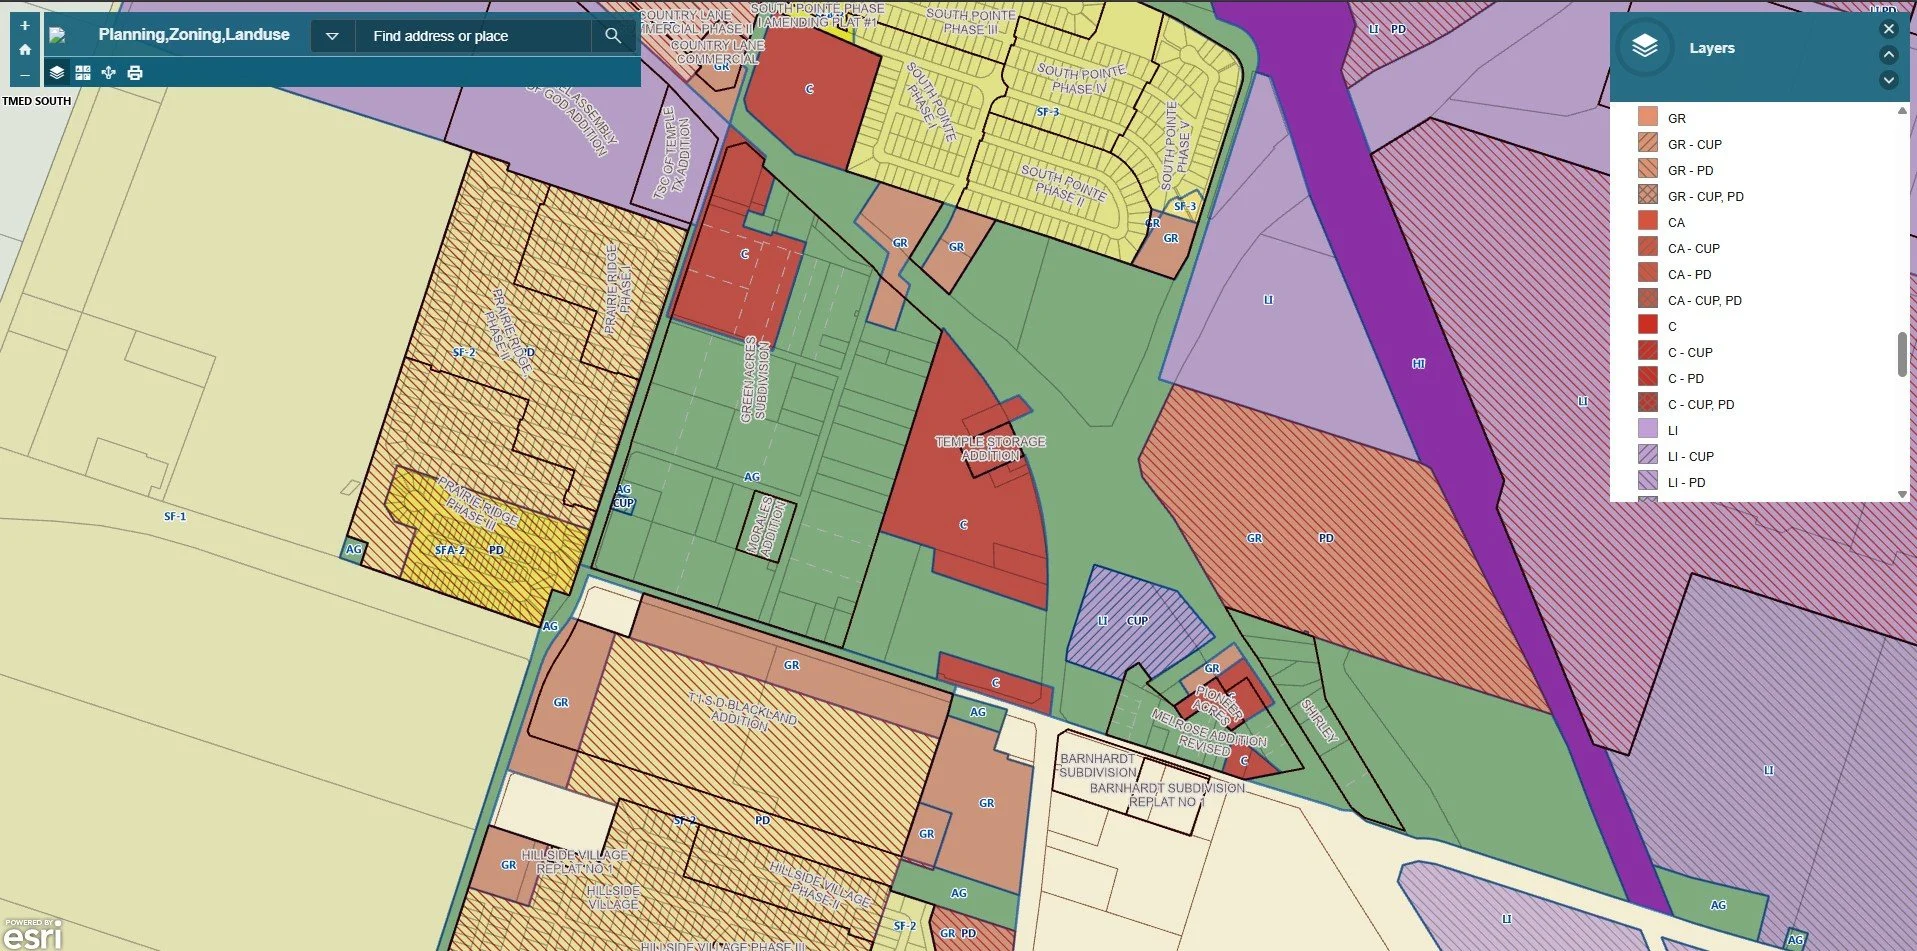Click the MELROSE ADDITION REVISED label

[1208, 733]
